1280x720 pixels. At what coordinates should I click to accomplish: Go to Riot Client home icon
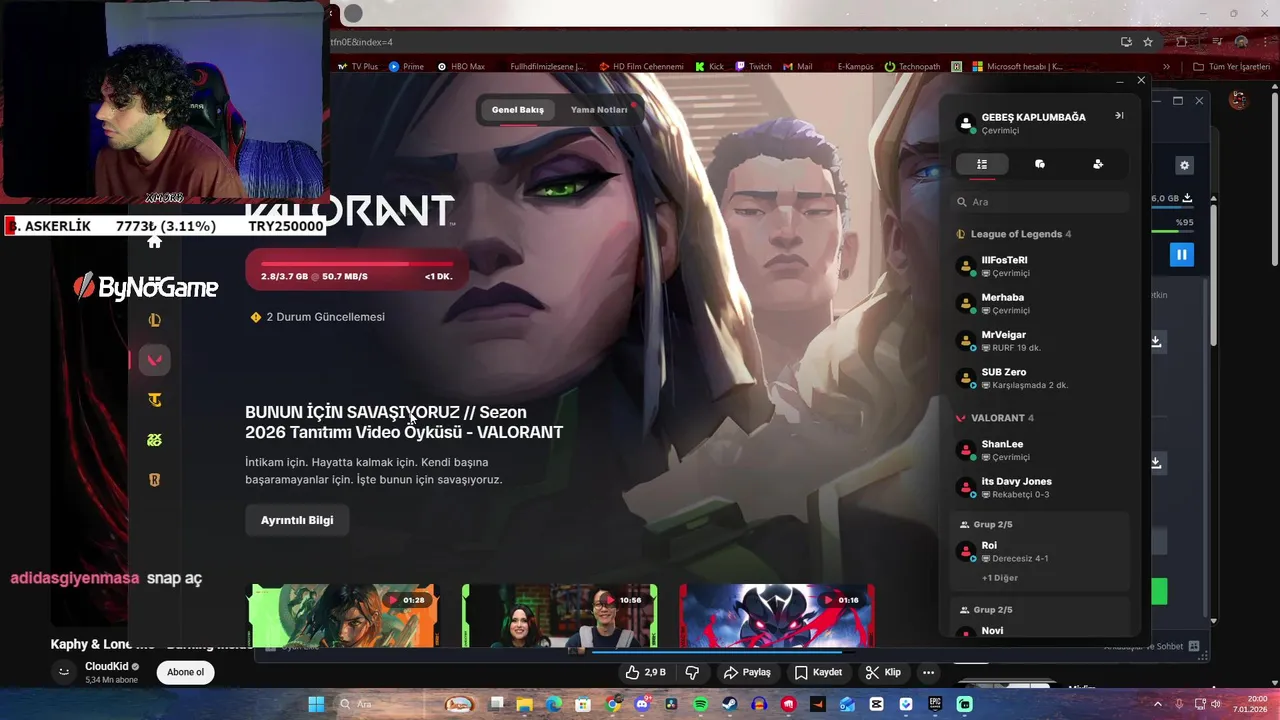pyautogui.click(x=154, y=242)
